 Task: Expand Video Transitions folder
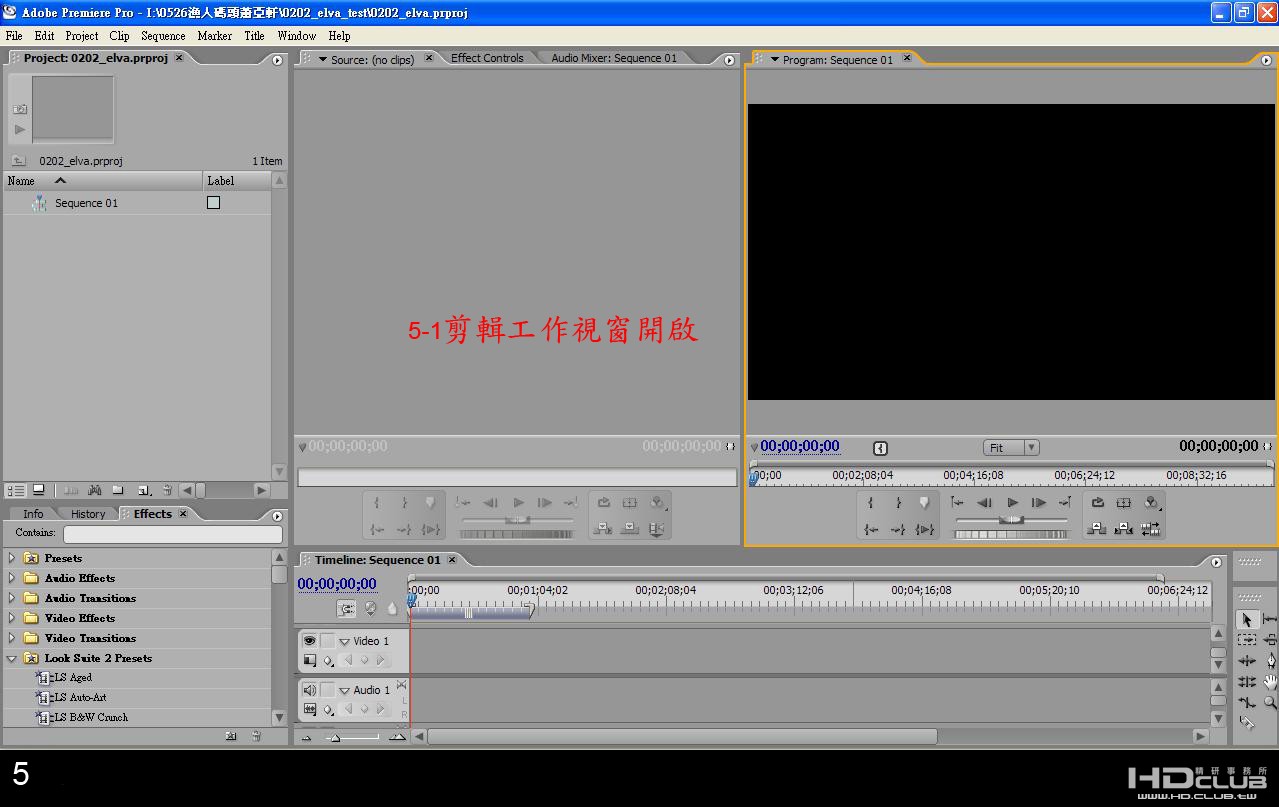[x=12, y=638]
